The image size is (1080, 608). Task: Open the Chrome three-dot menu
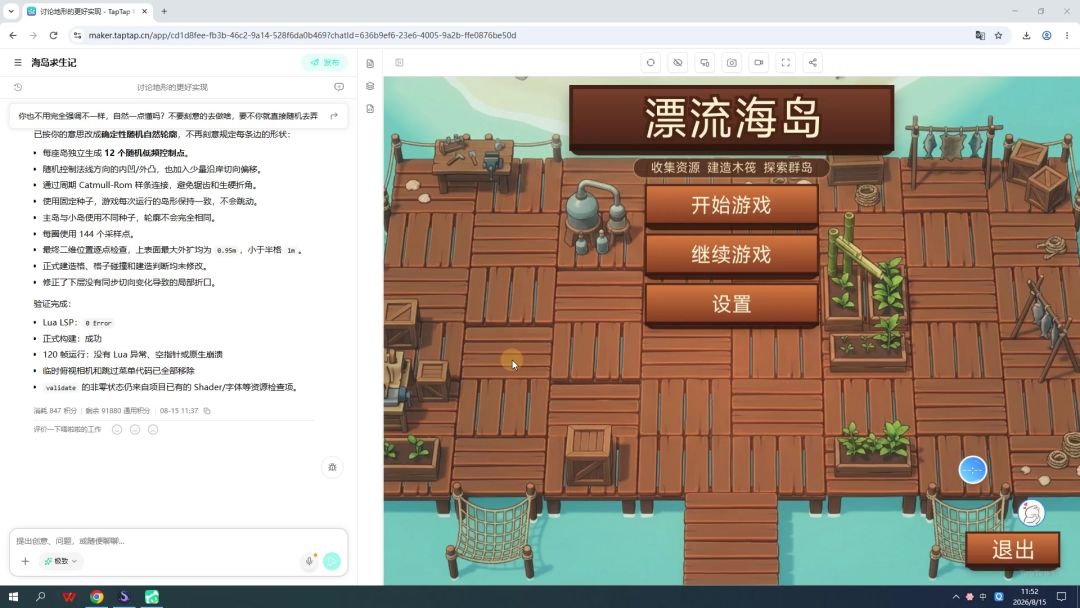[1067, 35]
